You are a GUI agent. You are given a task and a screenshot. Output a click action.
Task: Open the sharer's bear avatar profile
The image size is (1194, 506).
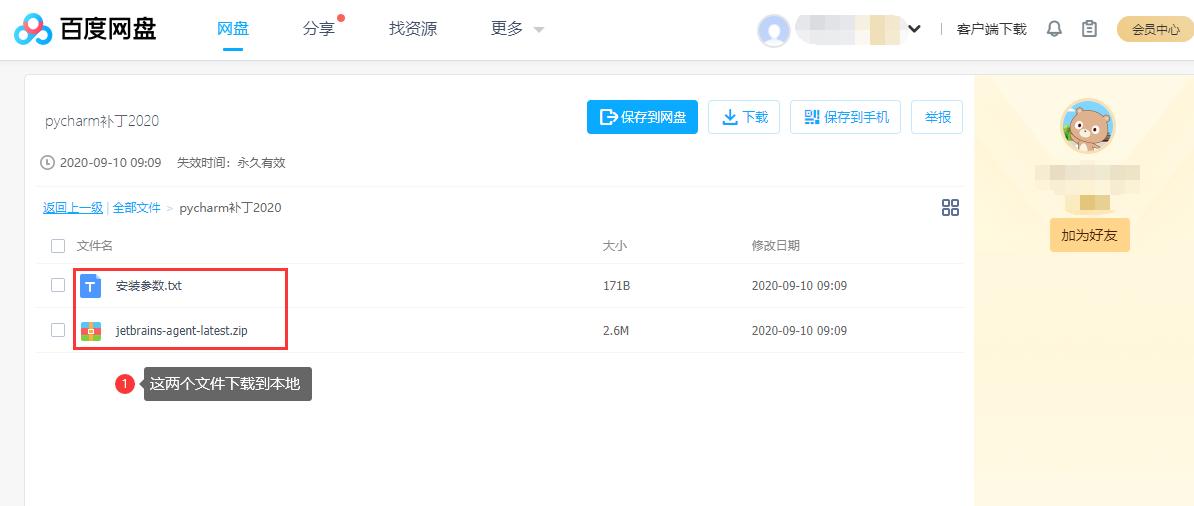pyautogui.click(x=1087, y=127)
